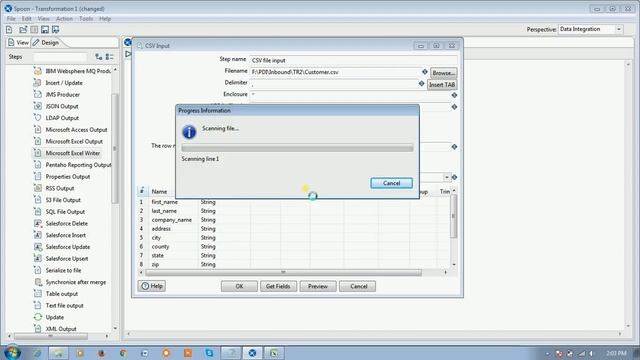Viewport: 640px width, 360px height.
Task: Open the Perspective Data Integration dropdown
Action: 619,29
